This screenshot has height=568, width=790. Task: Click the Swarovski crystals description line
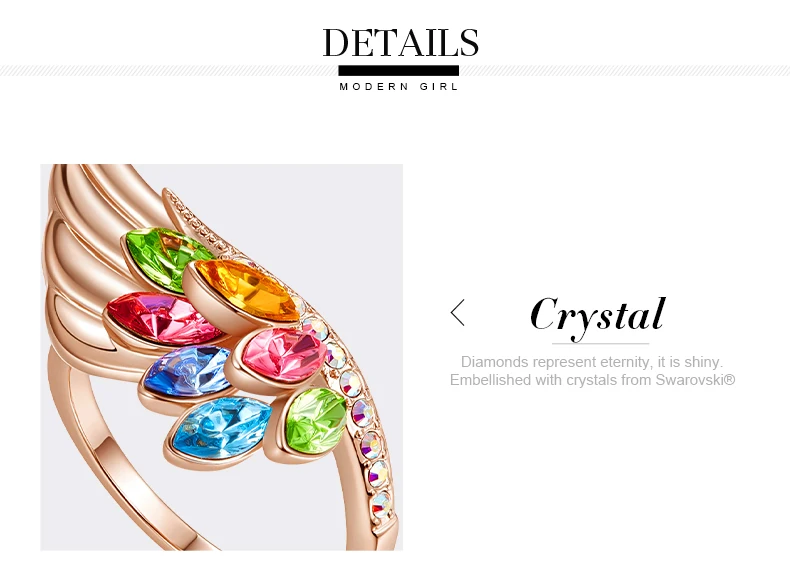(592, 380)
